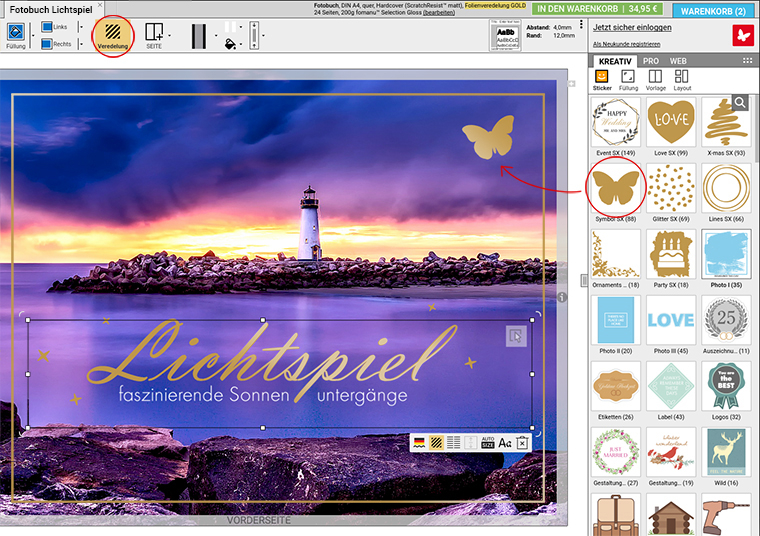
Task: Click the Jetzt sicher einloggen link
Action: click(632, 28)
